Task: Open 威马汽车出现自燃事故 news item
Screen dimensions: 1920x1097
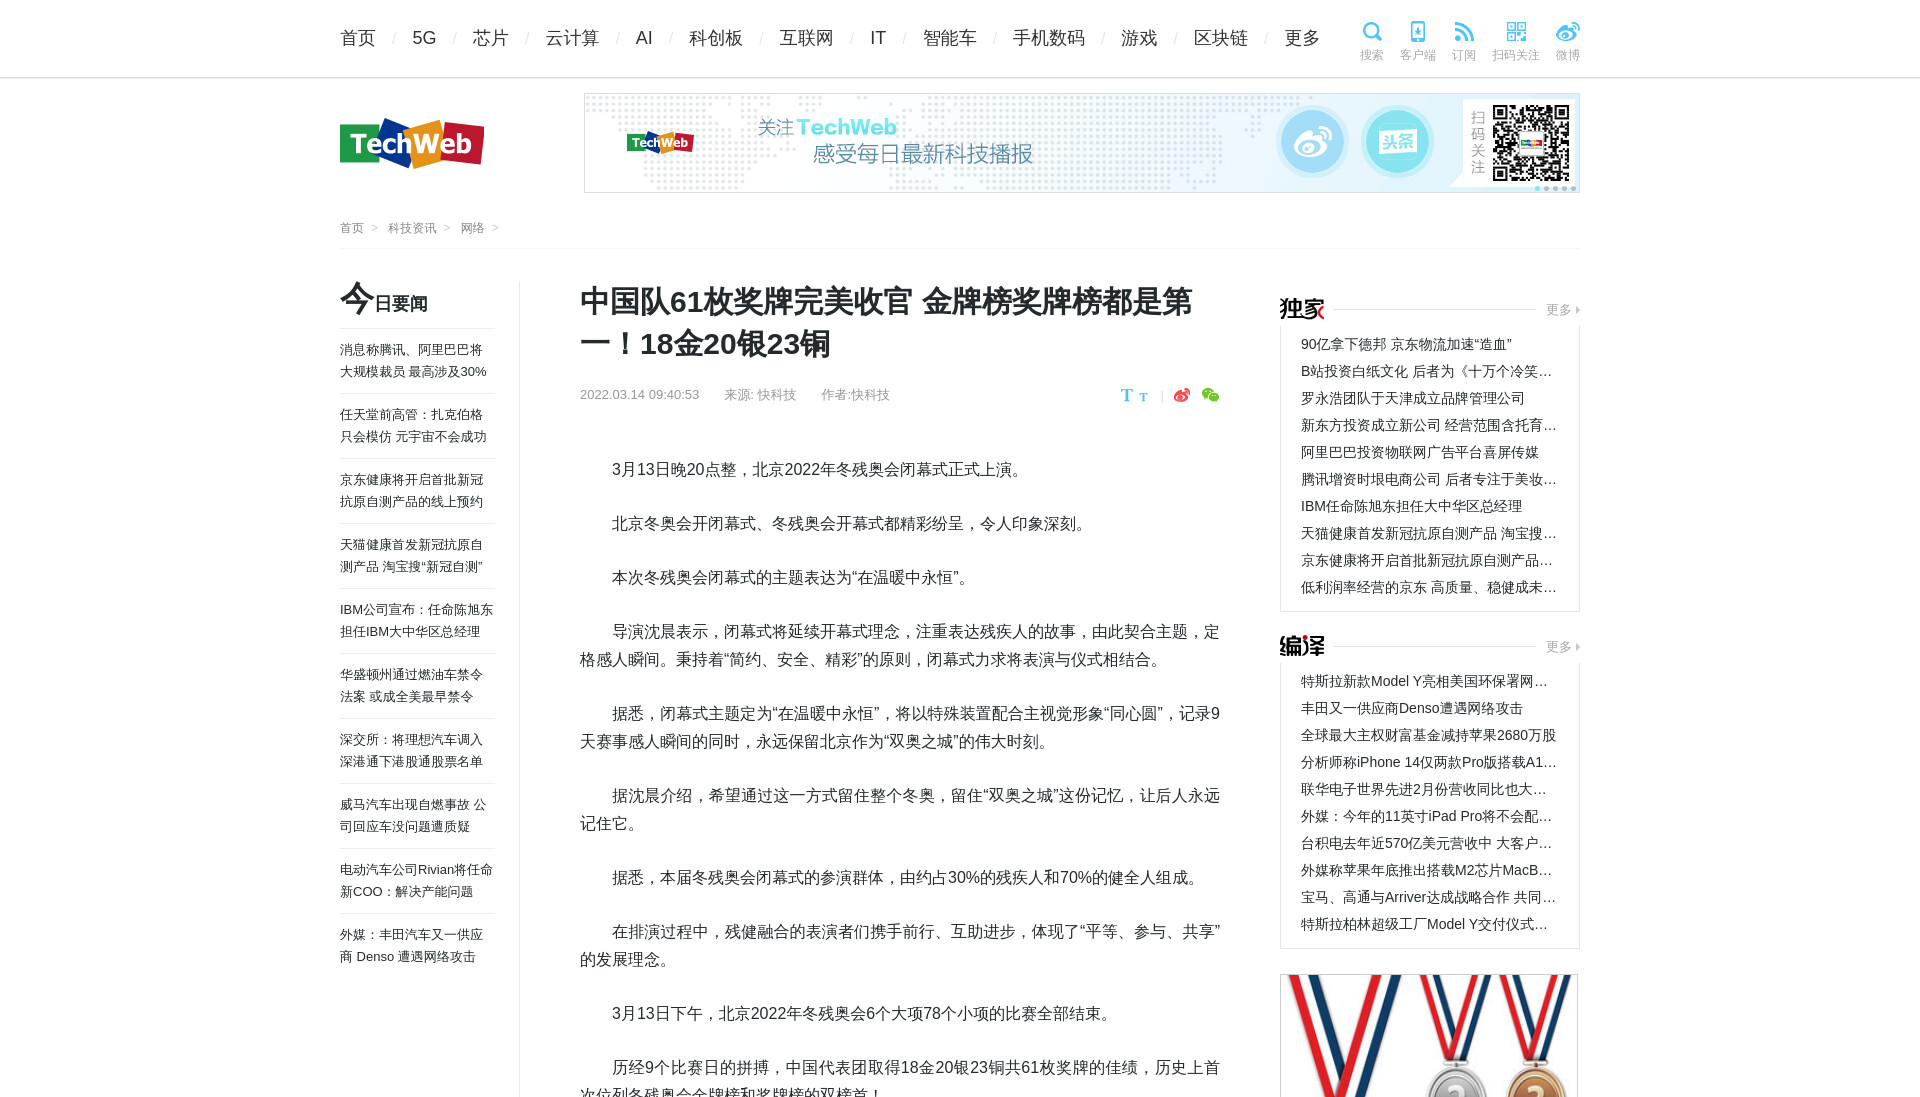Action: click(x=413, y=816)
